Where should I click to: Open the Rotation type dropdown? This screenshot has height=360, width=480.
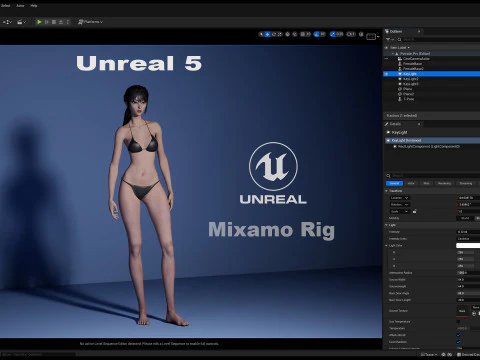tap(400, 204)
